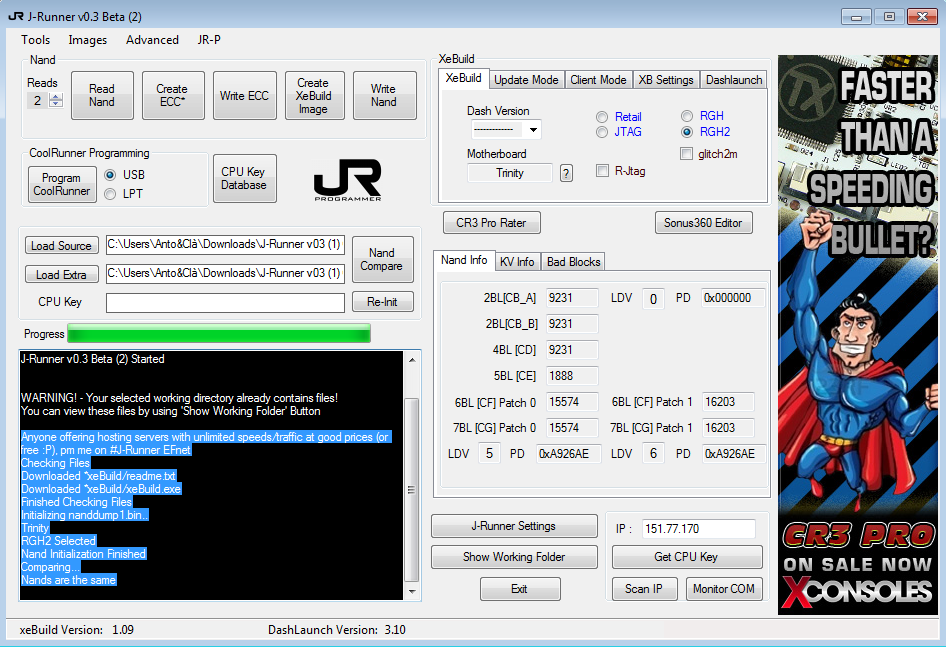Click the help icon next to Trinity motherboard
The width and height of the screenshot is (946, 647).
566,173
